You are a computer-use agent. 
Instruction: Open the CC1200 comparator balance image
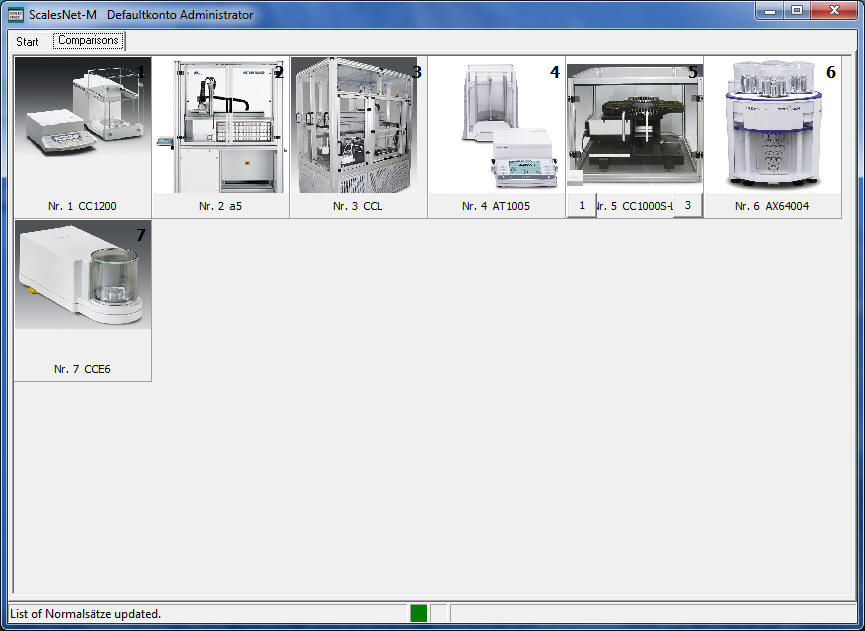click(82, 125)
